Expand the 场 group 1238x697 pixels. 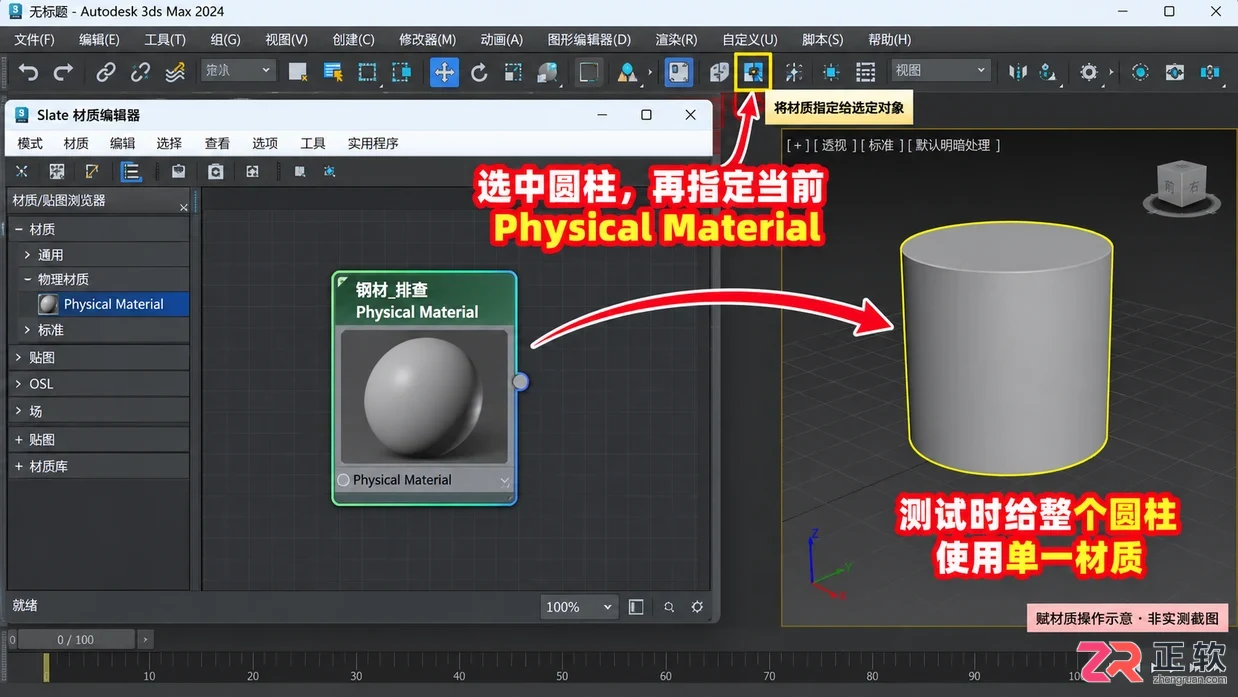point(19,411)
